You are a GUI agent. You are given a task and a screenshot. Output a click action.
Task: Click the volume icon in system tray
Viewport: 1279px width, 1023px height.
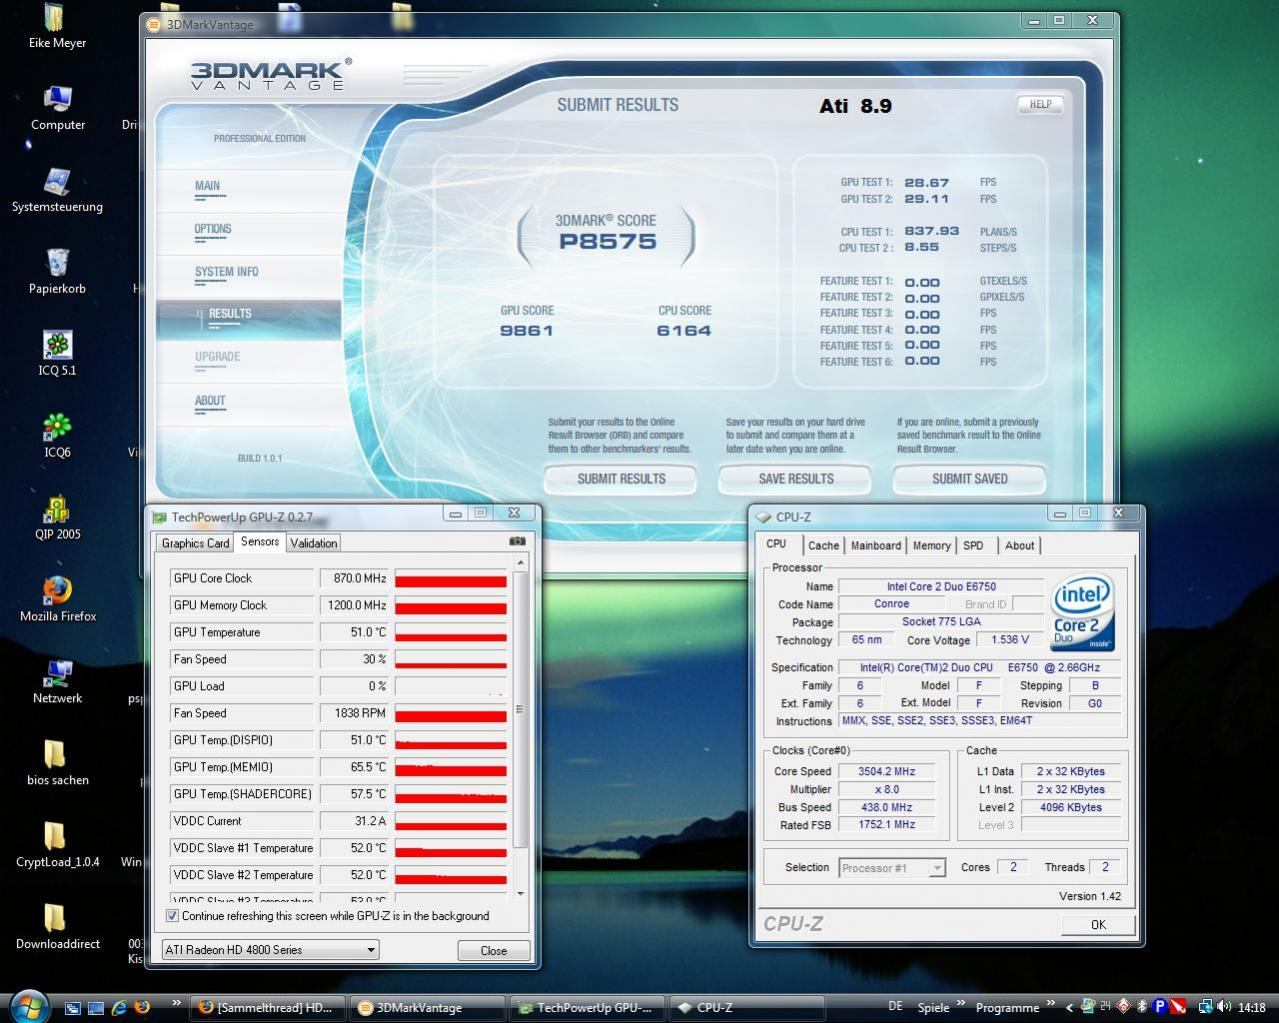click(x=1224, y=1008)
